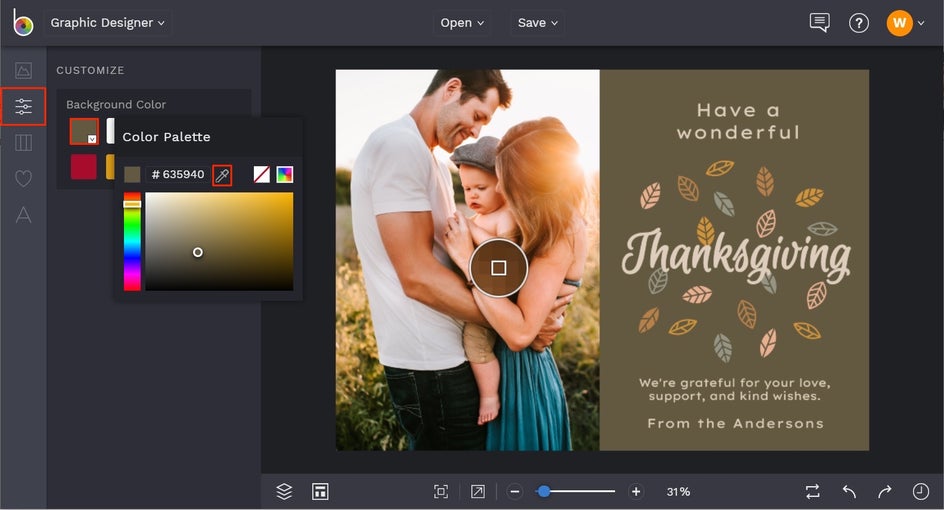Screen dimensions: 944x510
Task: Open the Open menu
Action: pos(462,23)
